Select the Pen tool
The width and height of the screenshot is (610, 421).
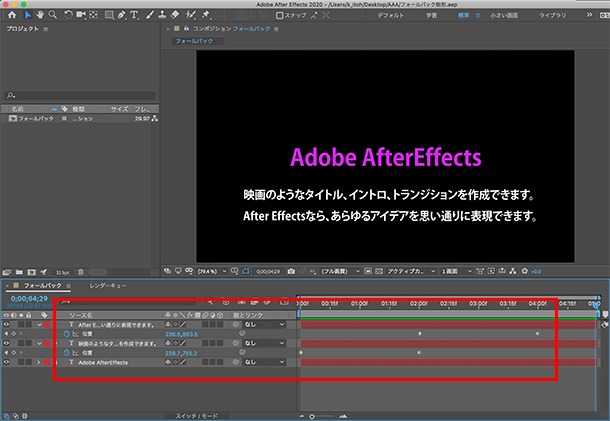pyautogui.click(x=121, y=15)
